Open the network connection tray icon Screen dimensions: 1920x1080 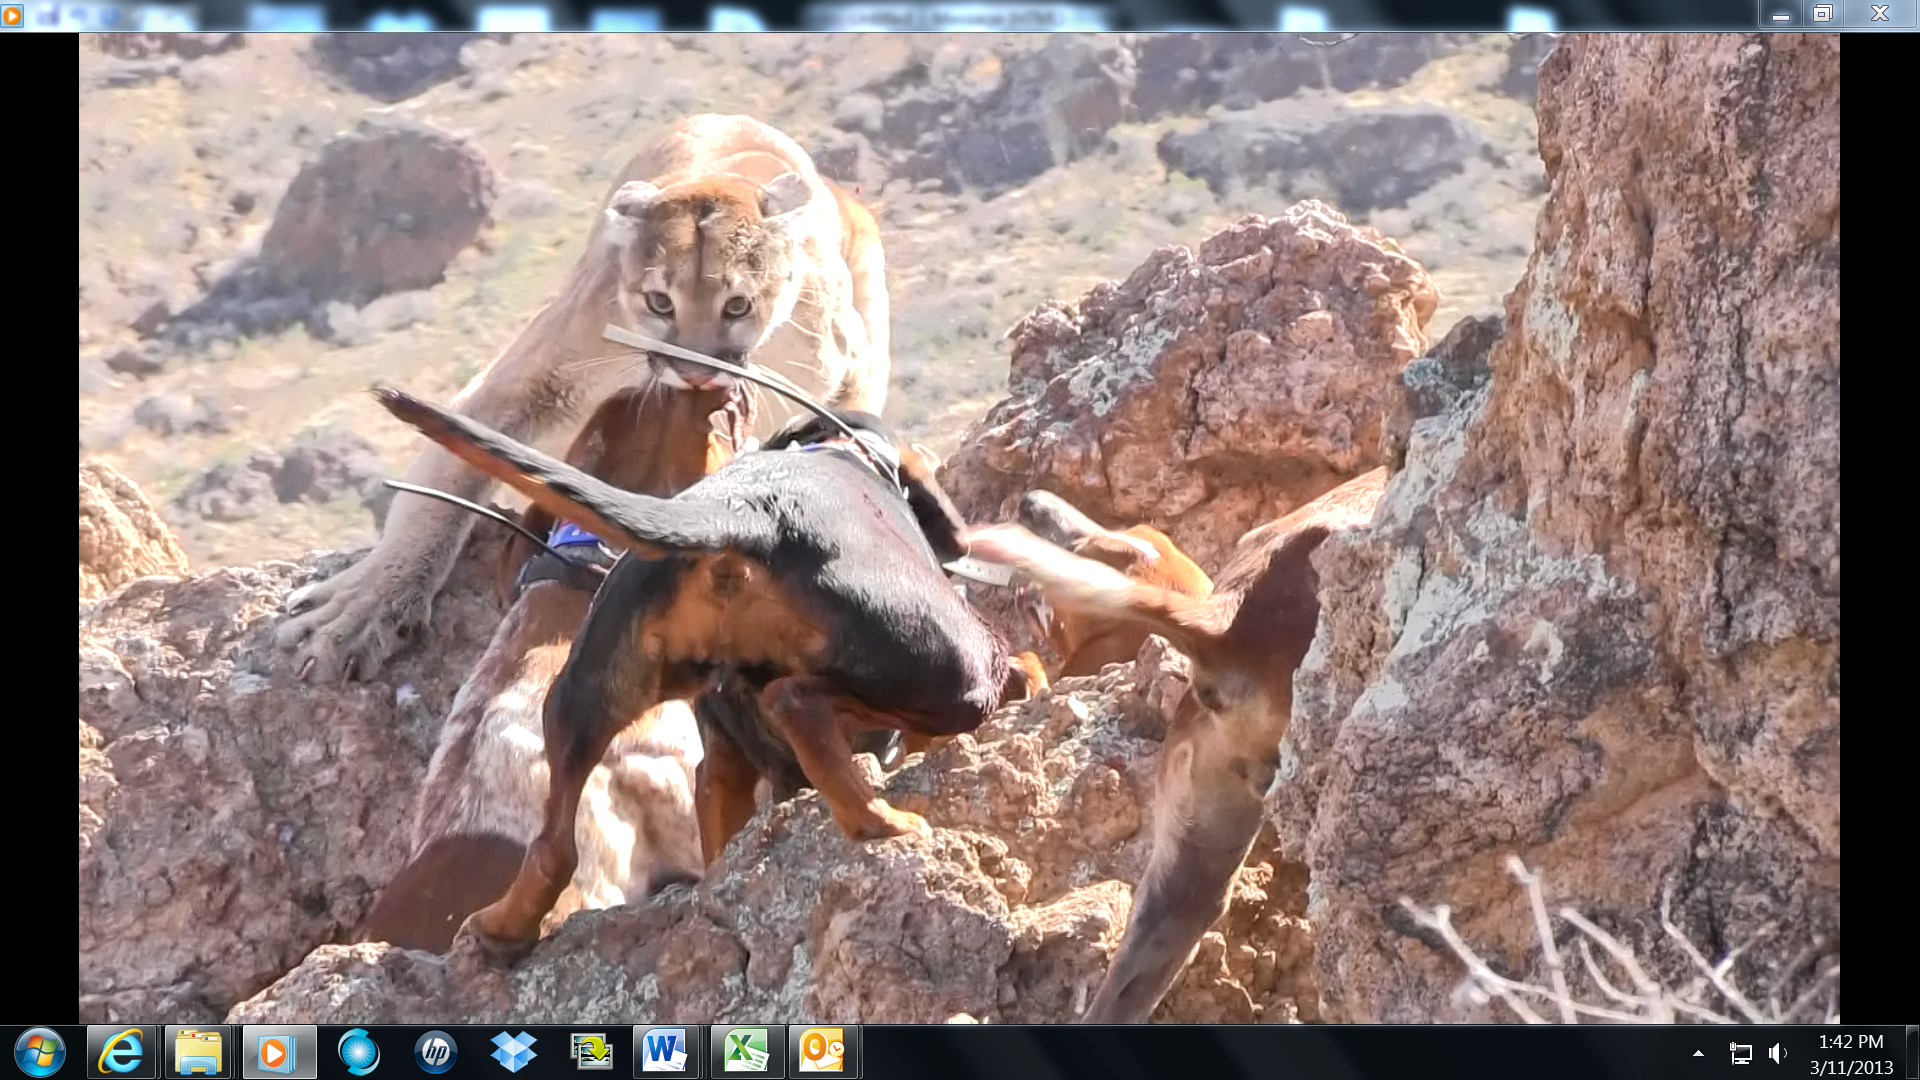(1740, 1053)
